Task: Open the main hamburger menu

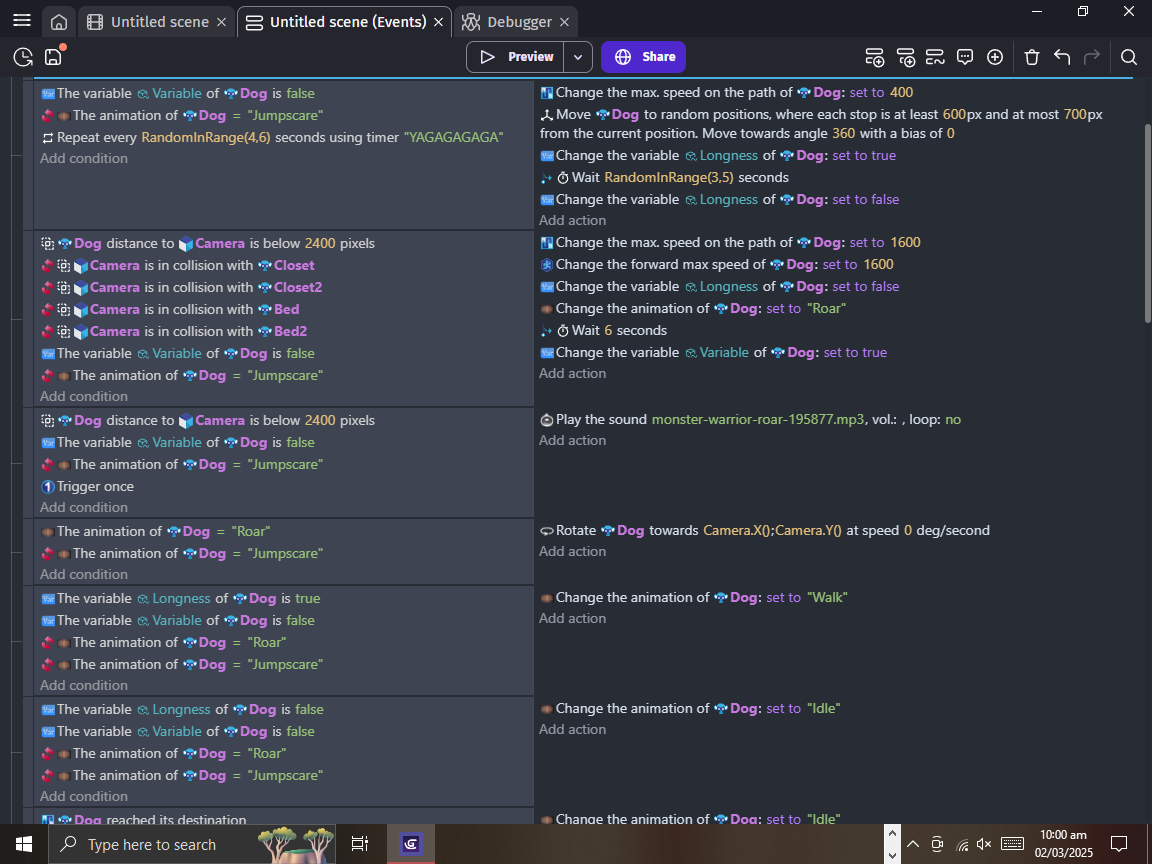Action: 22,20
